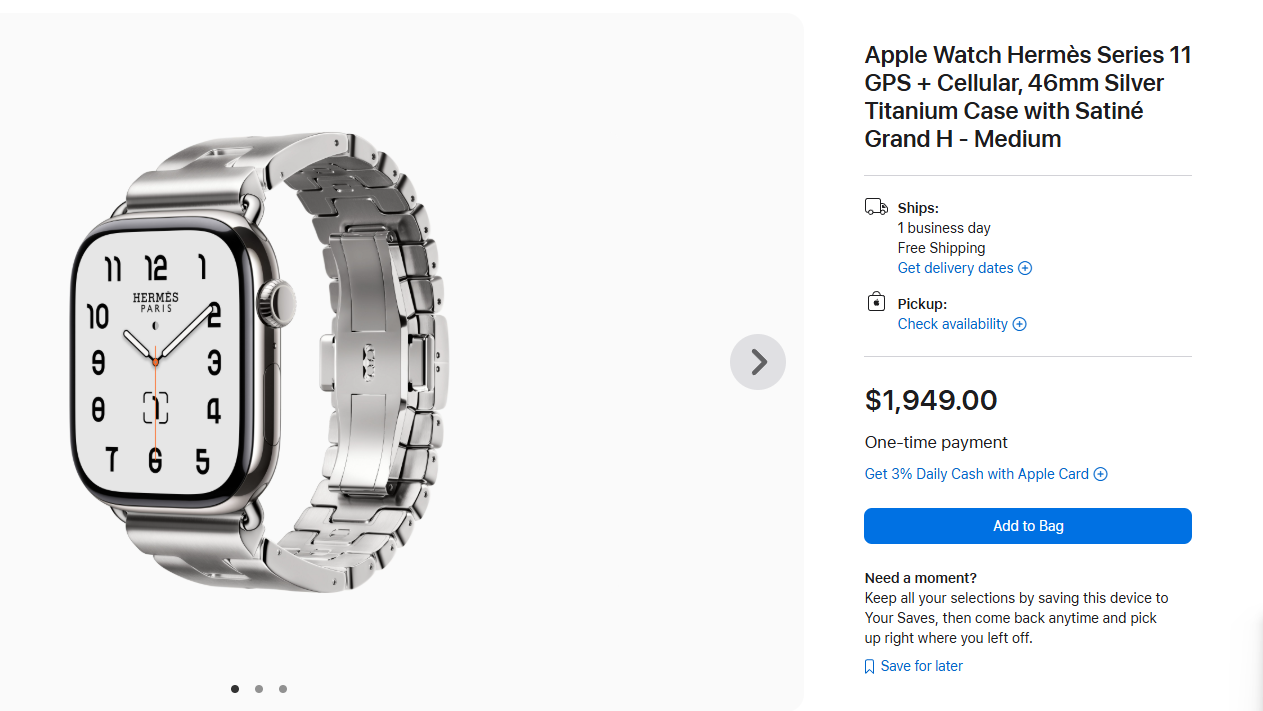Image resolution: width=1263 pixels, height=711 pixels.
Task: Click the product title heading
Action: (x=1027, y=97)
